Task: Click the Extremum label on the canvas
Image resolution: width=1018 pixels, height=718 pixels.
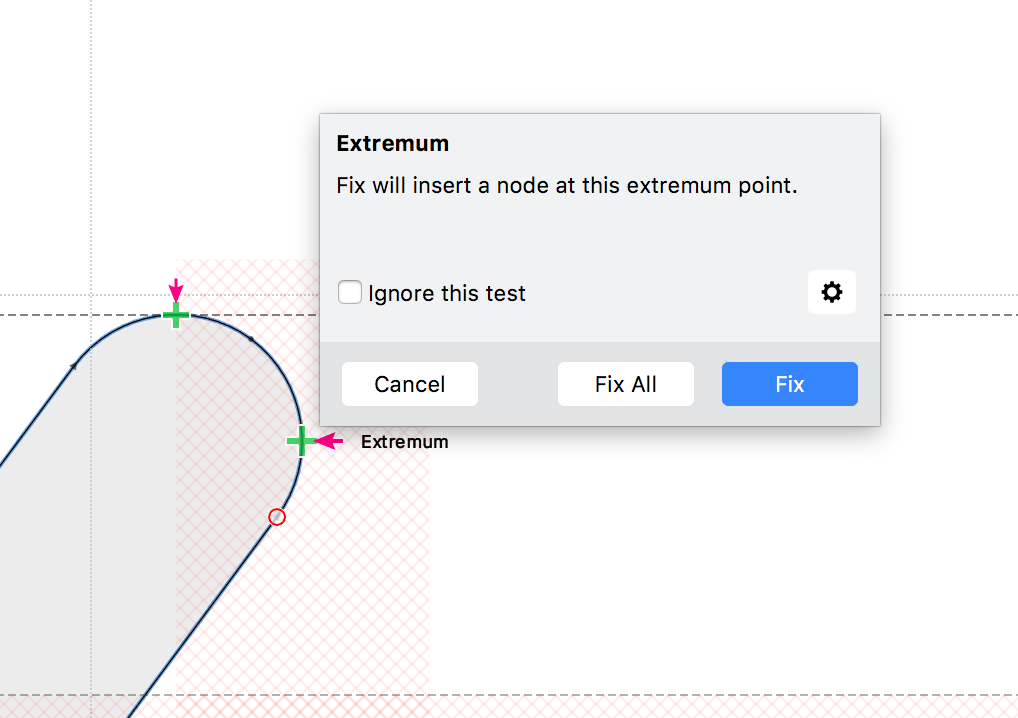Action: pyautogui.click(x=404, y=442)
